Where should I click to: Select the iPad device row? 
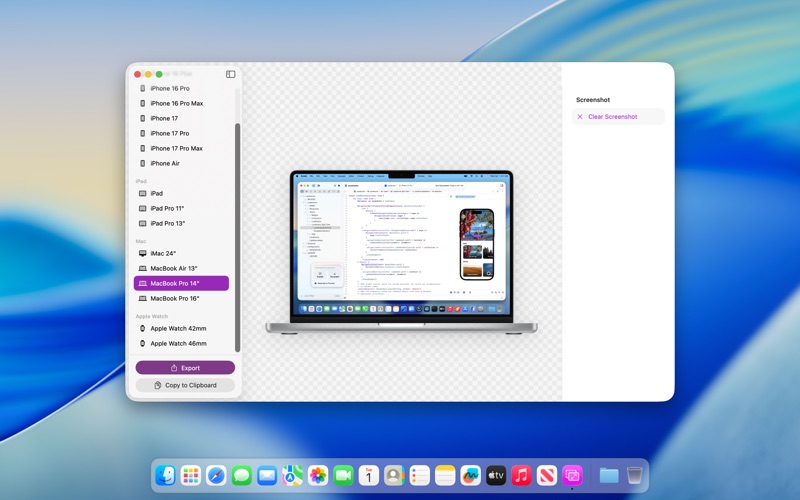[x=181, y=193]
